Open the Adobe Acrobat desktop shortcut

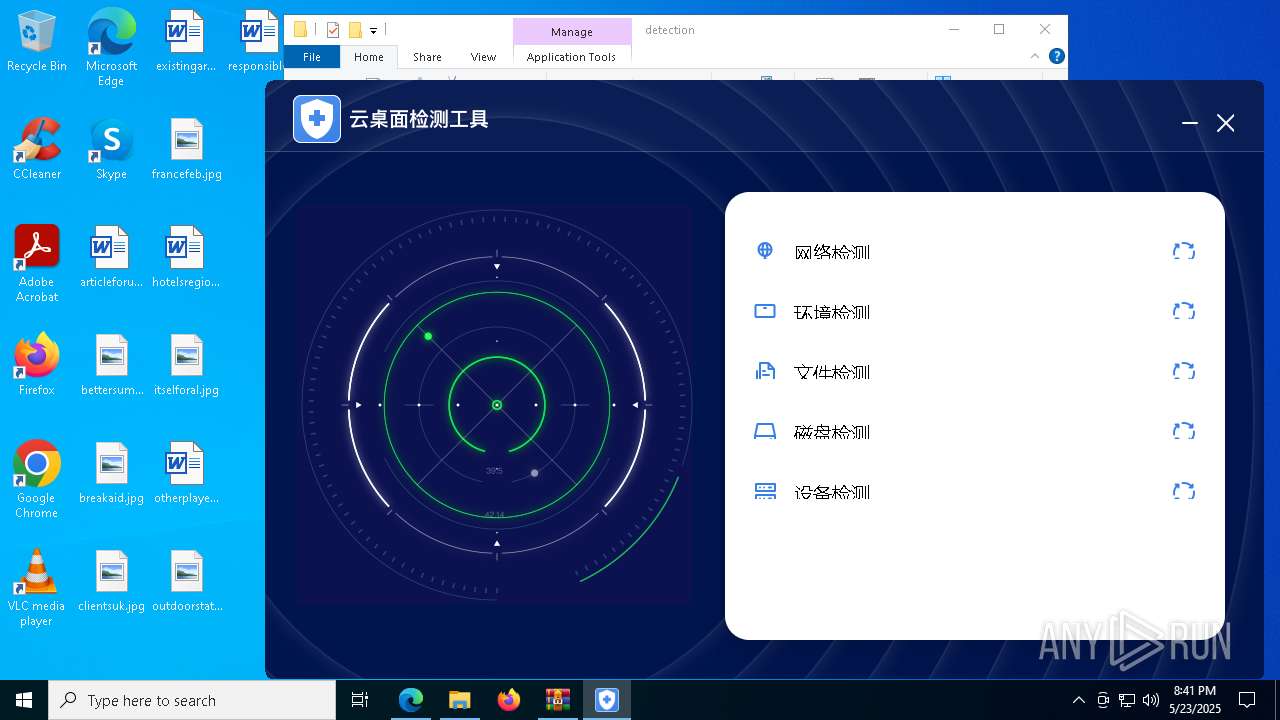(x=37, y=264)
